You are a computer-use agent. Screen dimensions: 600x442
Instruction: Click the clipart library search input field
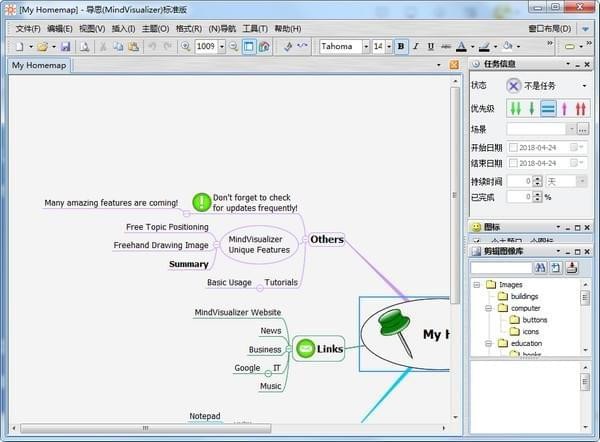500,268
